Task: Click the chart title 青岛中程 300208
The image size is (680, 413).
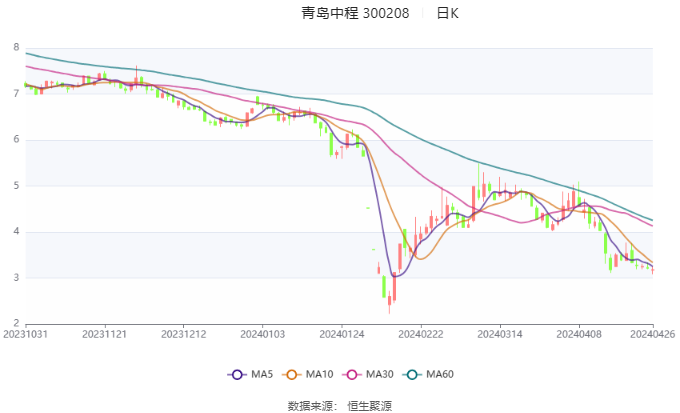Action: pos(355,14)
